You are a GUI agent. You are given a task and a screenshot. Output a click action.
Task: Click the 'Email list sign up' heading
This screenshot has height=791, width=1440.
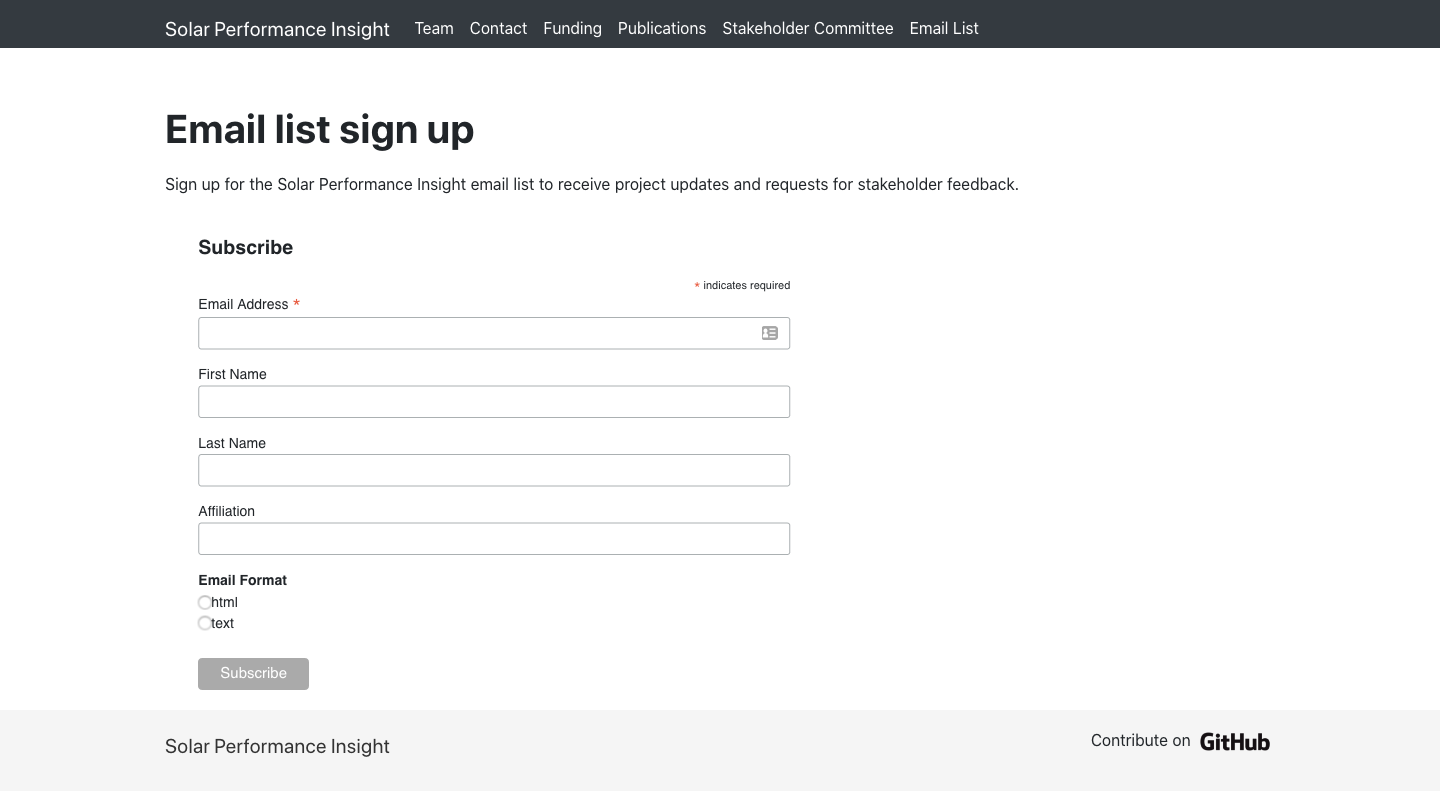click(319, 130)
